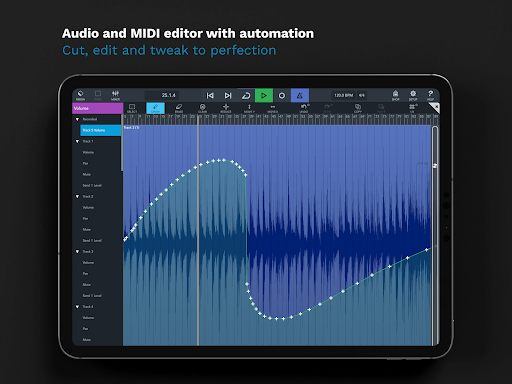This screenshot has width=512, height=384.
Task: Open the Shop
Action: [395, 95]
